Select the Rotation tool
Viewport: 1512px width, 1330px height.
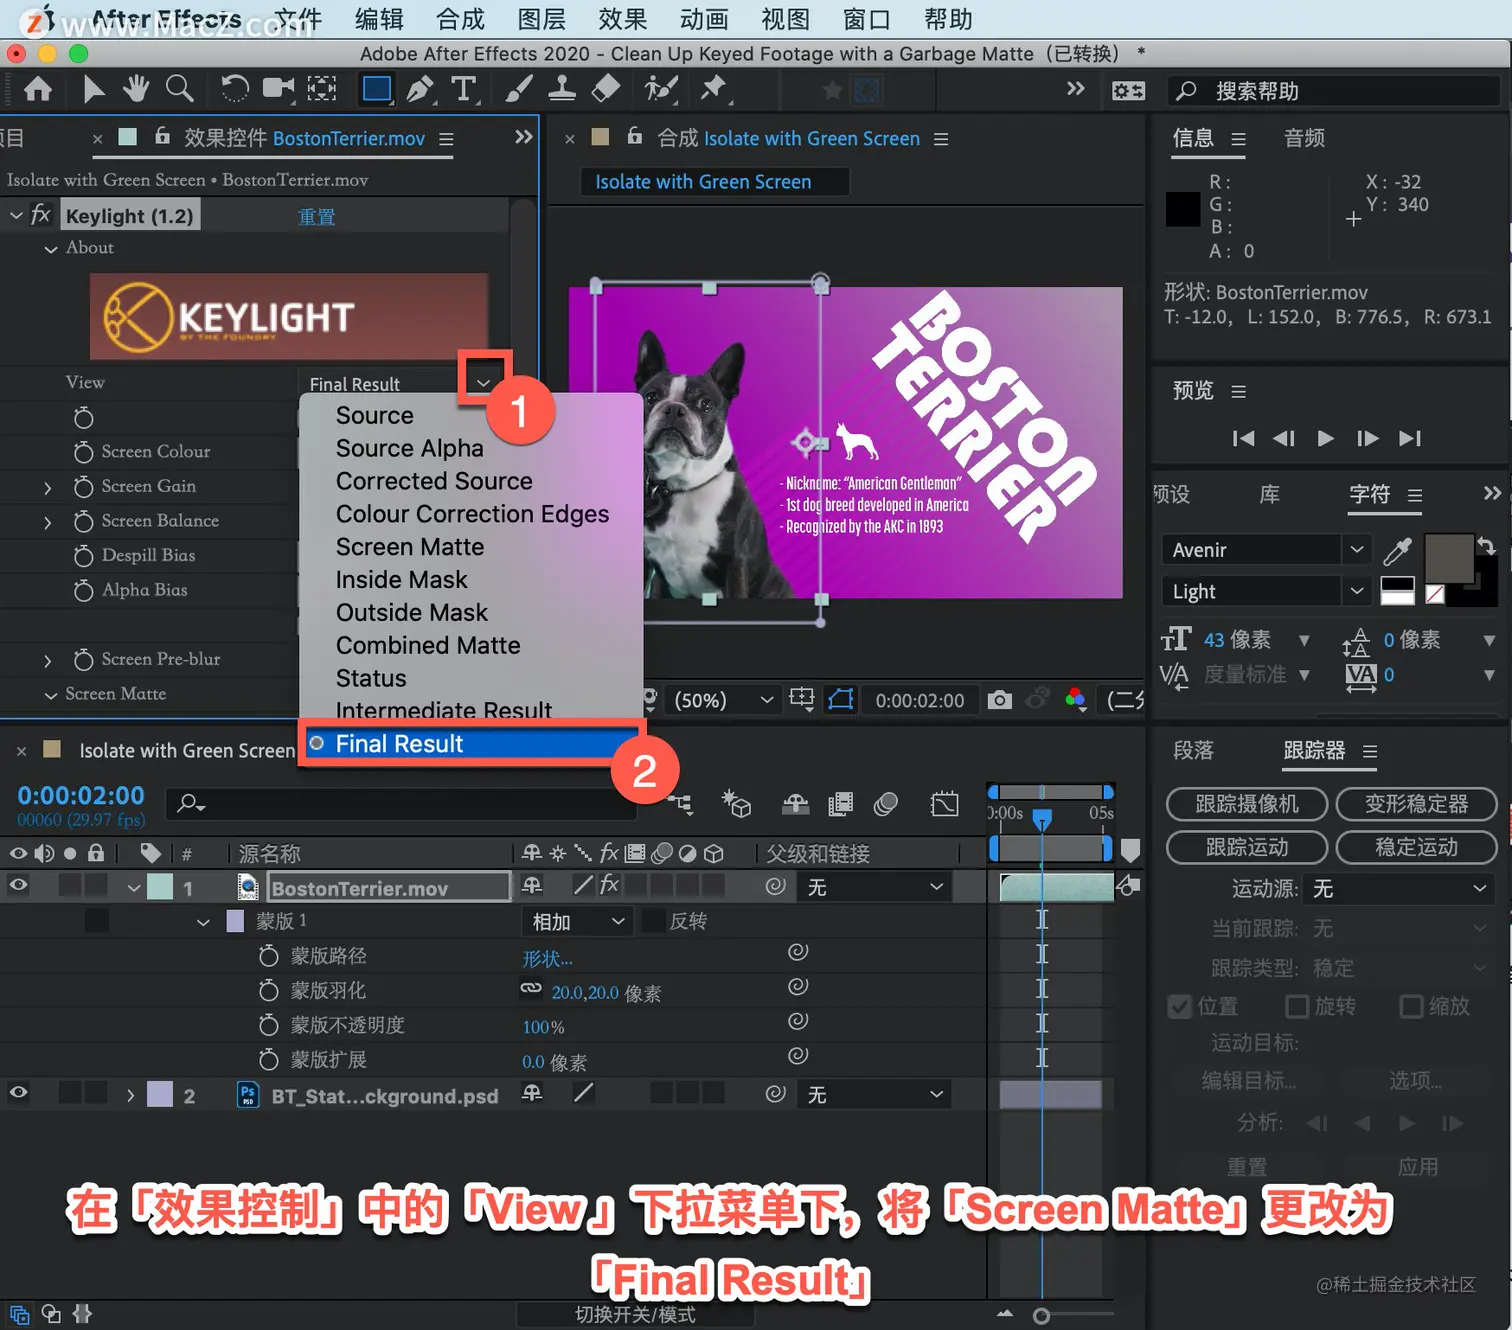coord(234,90)
